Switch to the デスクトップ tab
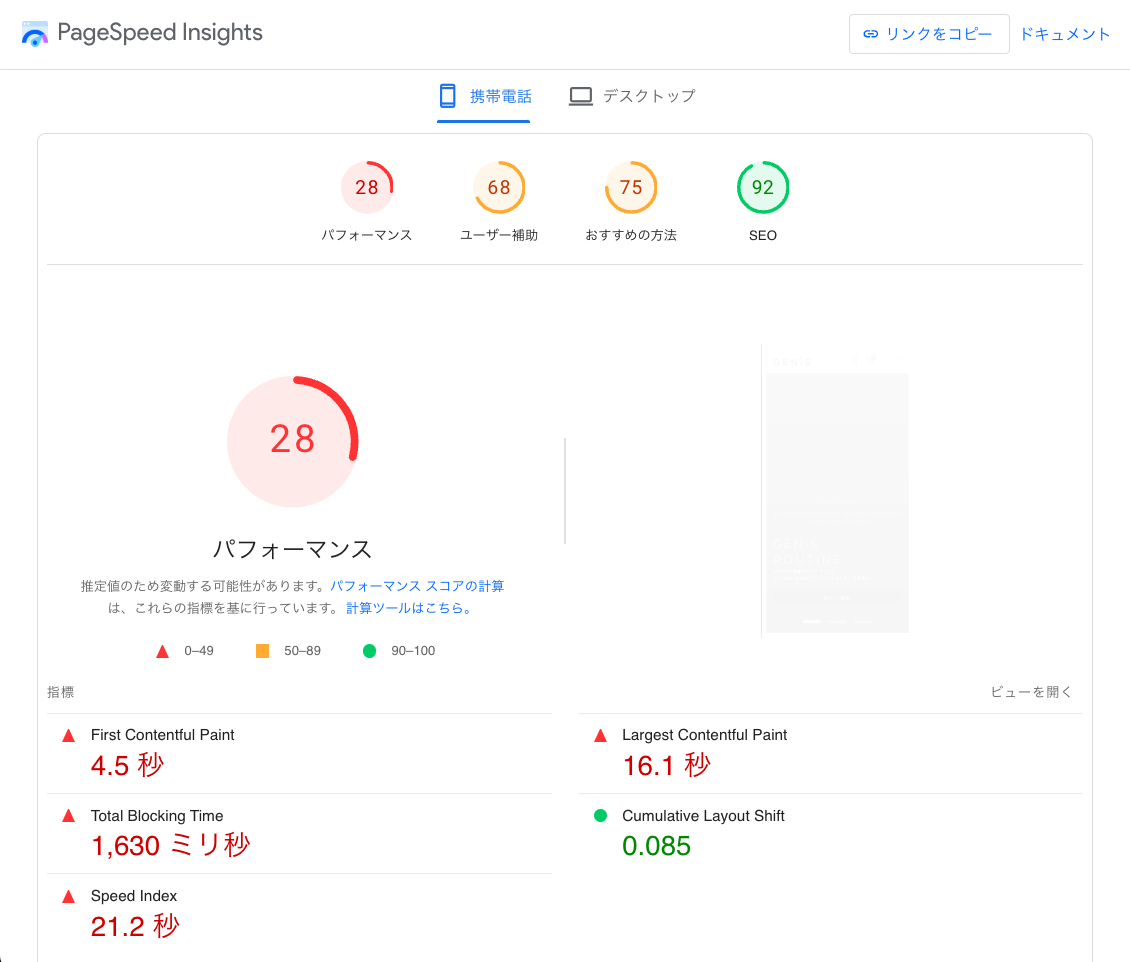Image resolution: width=1130 pixels, height=962 pixels. tap(632, 97)
